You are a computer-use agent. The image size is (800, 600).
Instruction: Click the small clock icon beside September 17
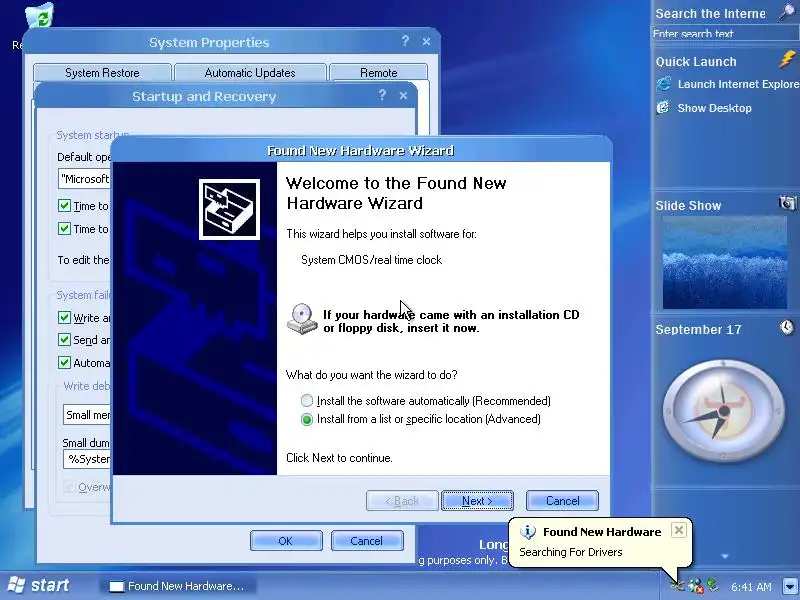[x=787, y=327]
